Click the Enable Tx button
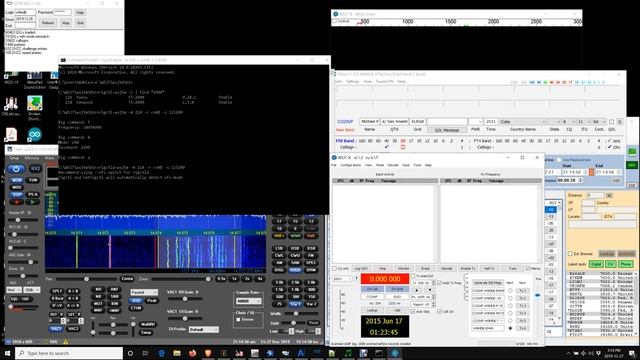Screen dimensions: 640x360 tap(468, 268)
